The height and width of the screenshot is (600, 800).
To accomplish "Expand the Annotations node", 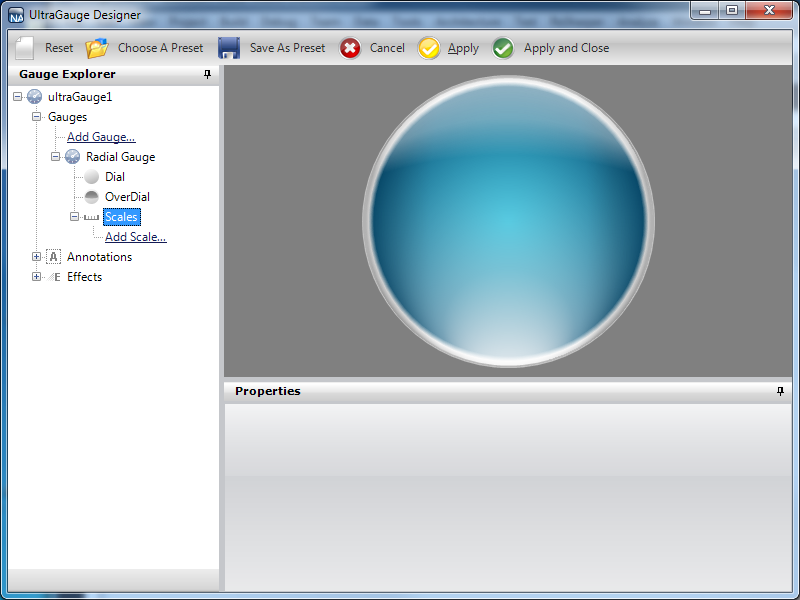I will (37, 257).
